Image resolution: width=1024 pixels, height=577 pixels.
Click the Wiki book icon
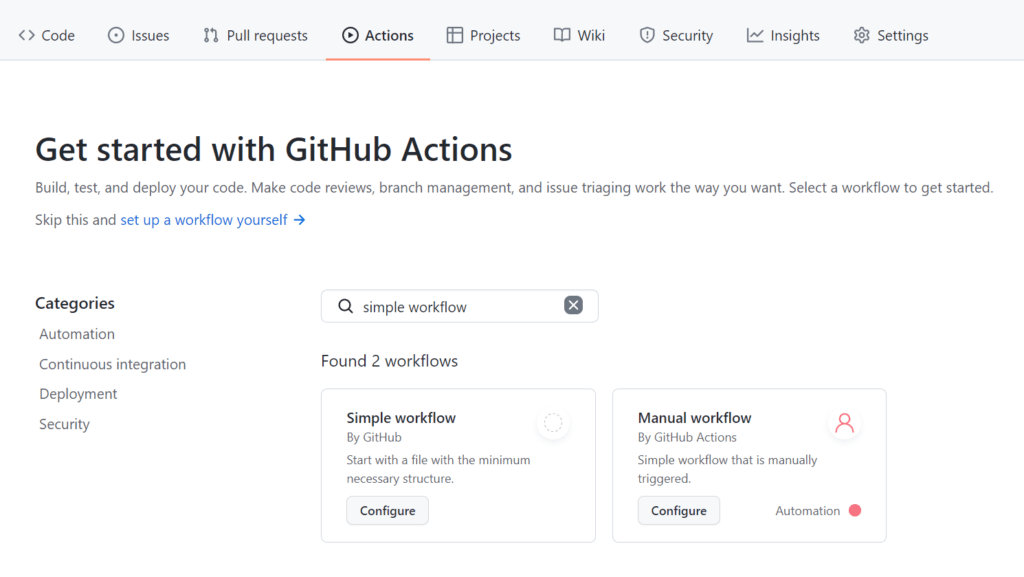point(562,35)
